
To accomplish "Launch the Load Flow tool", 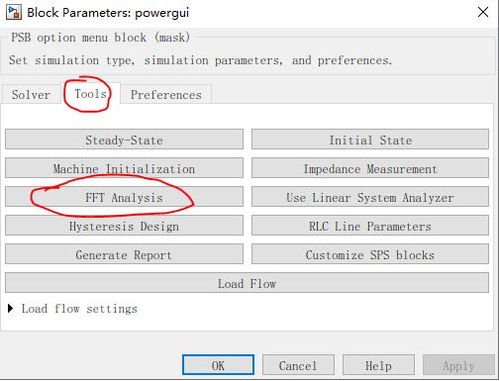I will pyautogui.click(x=247, y=283).
